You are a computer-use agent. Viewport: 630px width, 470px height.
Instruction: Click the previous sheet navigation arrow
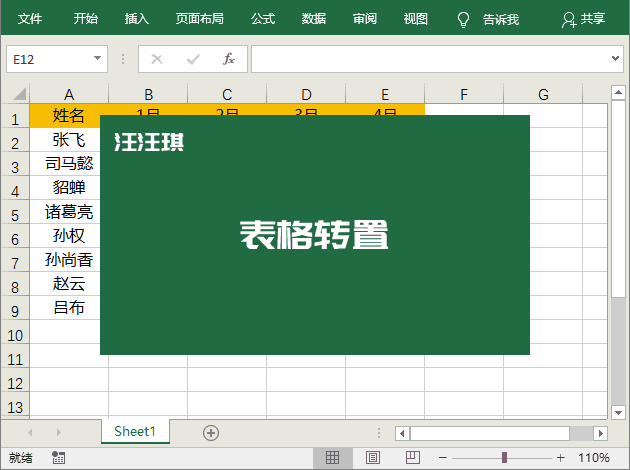click(x=30, y=433)
